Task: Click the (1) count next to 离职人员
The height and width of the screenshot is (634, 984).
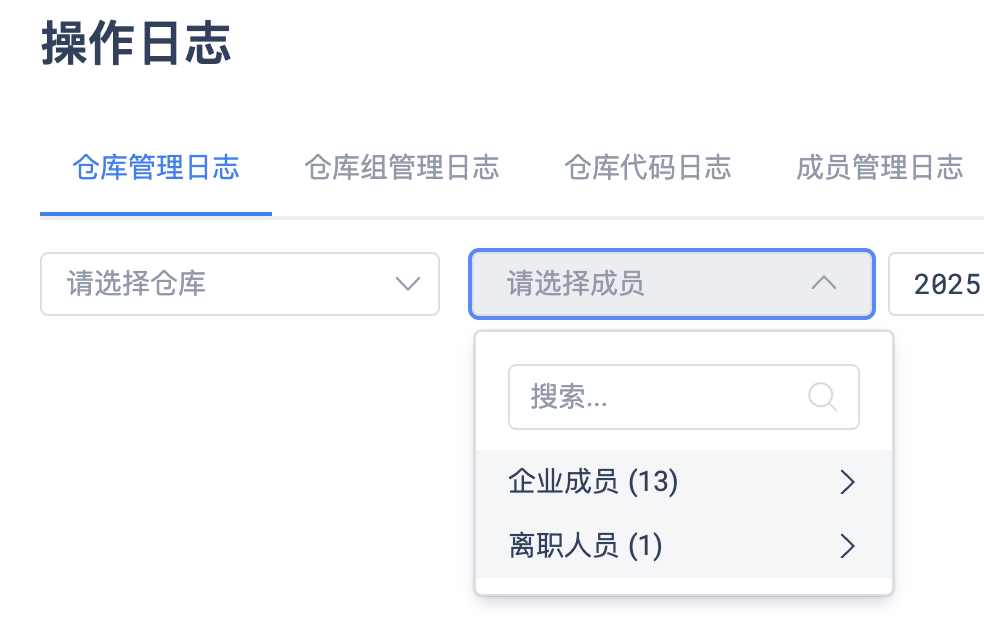Action: 645,546
